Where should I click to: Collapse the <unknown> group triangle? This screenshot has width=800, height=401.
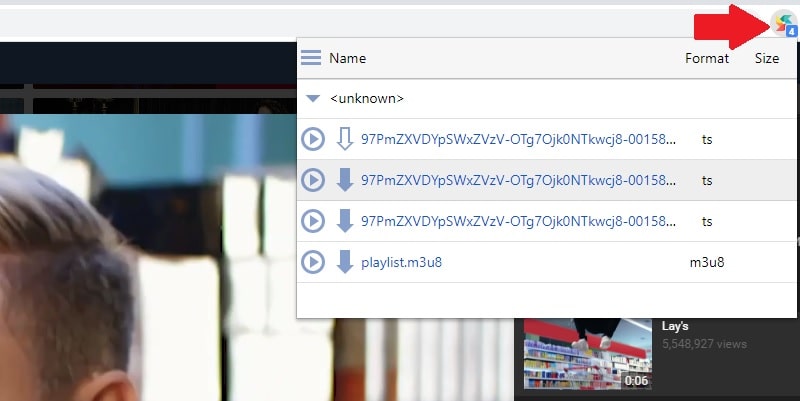coord(313,99)
